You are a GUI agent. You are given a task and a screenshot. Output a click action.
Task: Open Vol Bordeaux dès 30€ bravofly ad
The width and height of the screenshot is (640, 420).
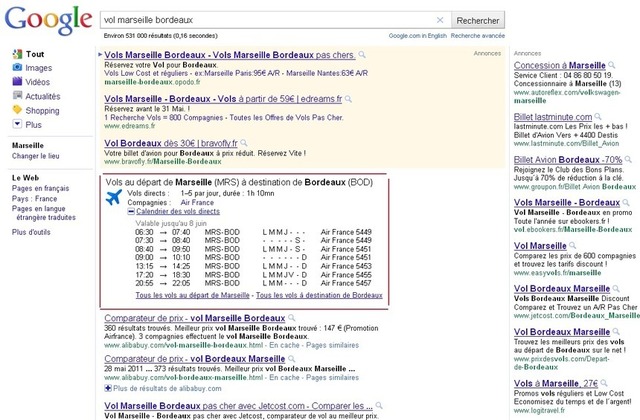pos(171,143)
